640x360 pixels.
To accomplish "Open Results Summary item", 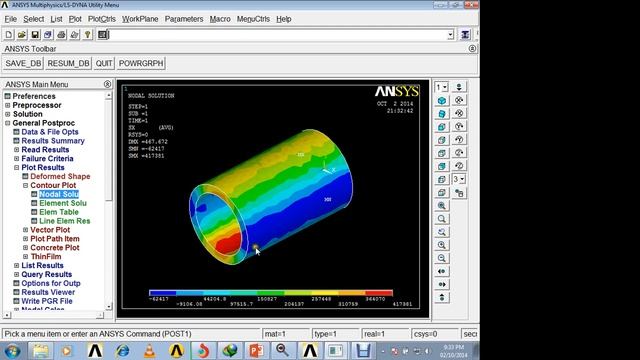I will point(53,141).
